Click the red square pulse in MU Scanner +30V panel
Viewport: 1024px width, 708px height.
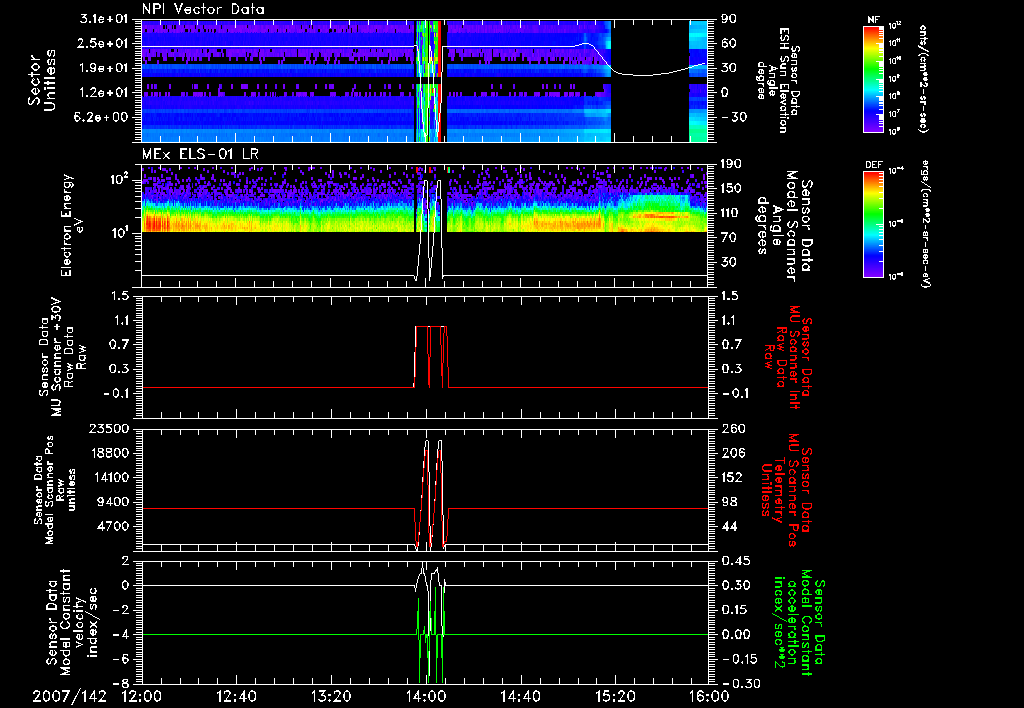click(431, 357)
